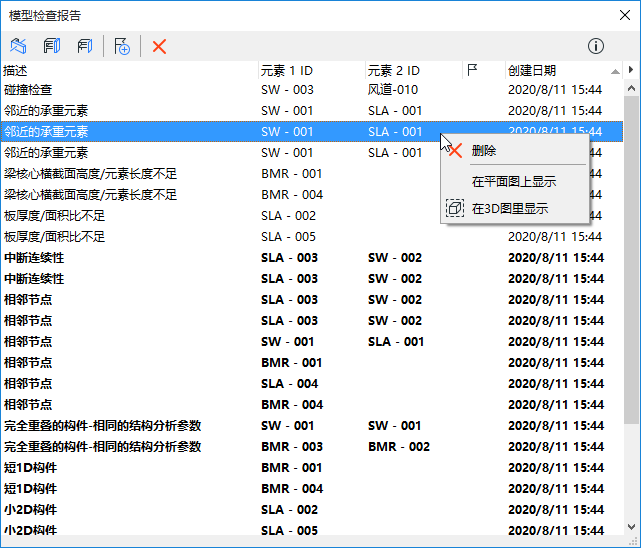This screenshot has width=641, height=548.
Task: Select 相邻节点 row with BMR - 004
Action: tap(312, 405)
